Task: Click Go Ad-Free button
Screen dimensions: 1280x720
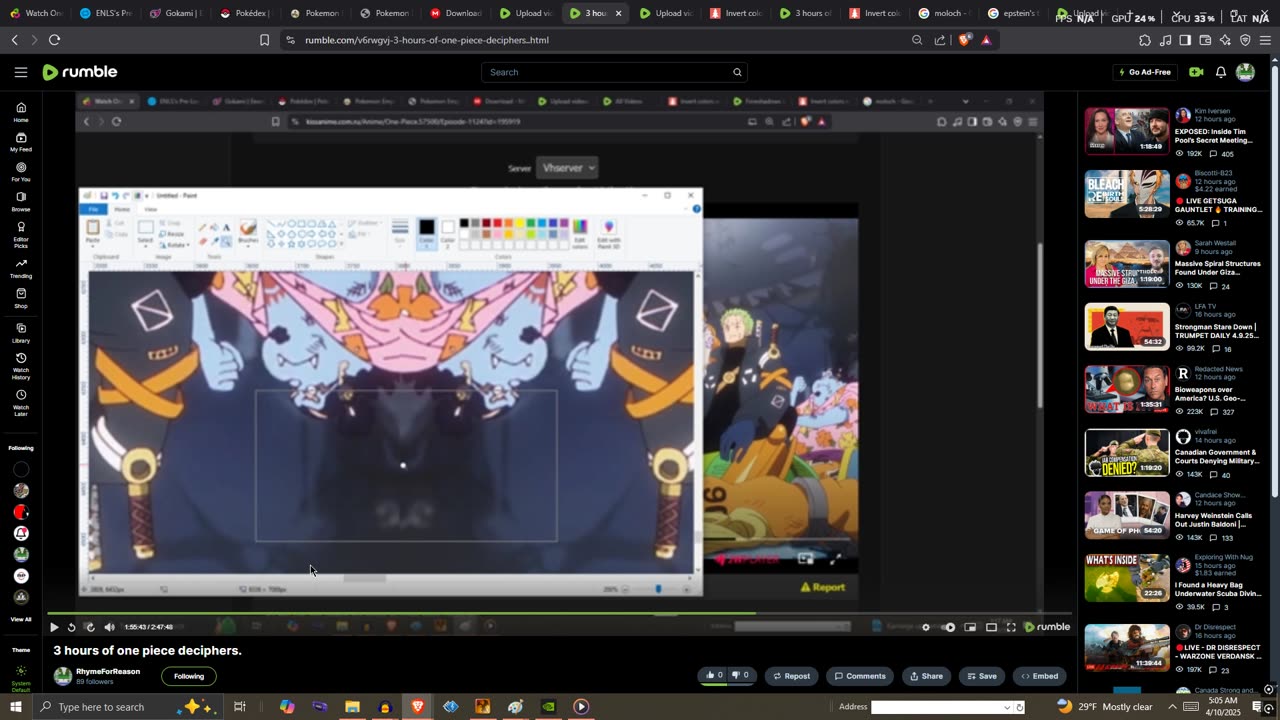Action: click(x=1144, y=72)
